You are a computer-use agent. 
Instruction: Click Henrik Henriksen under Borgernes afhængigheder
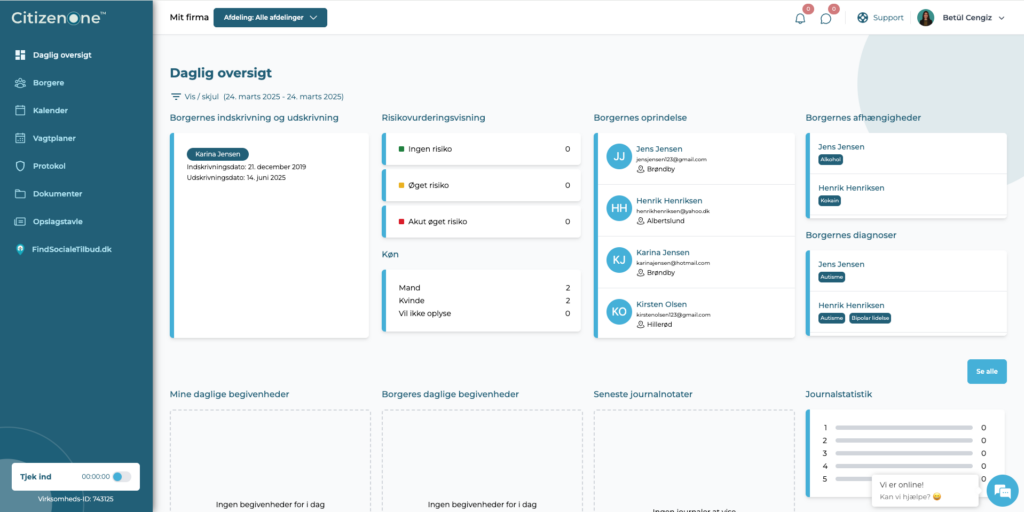[x=852, y=188]
